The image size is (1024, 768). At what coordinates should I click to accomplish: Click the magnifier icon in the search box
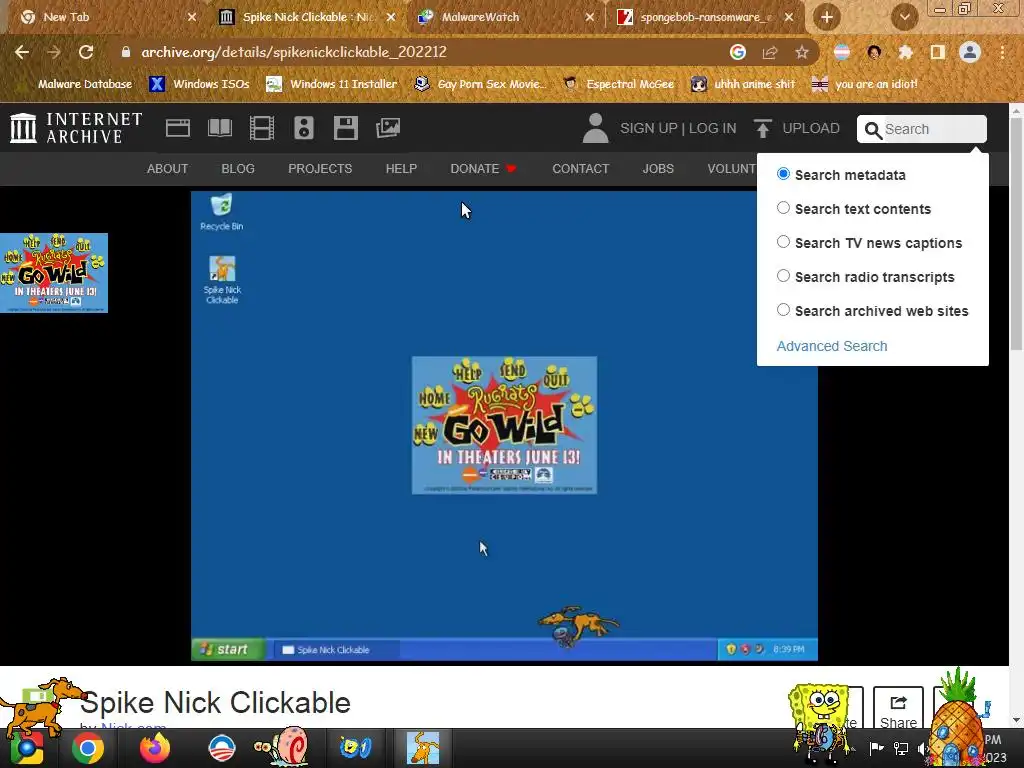873,130
